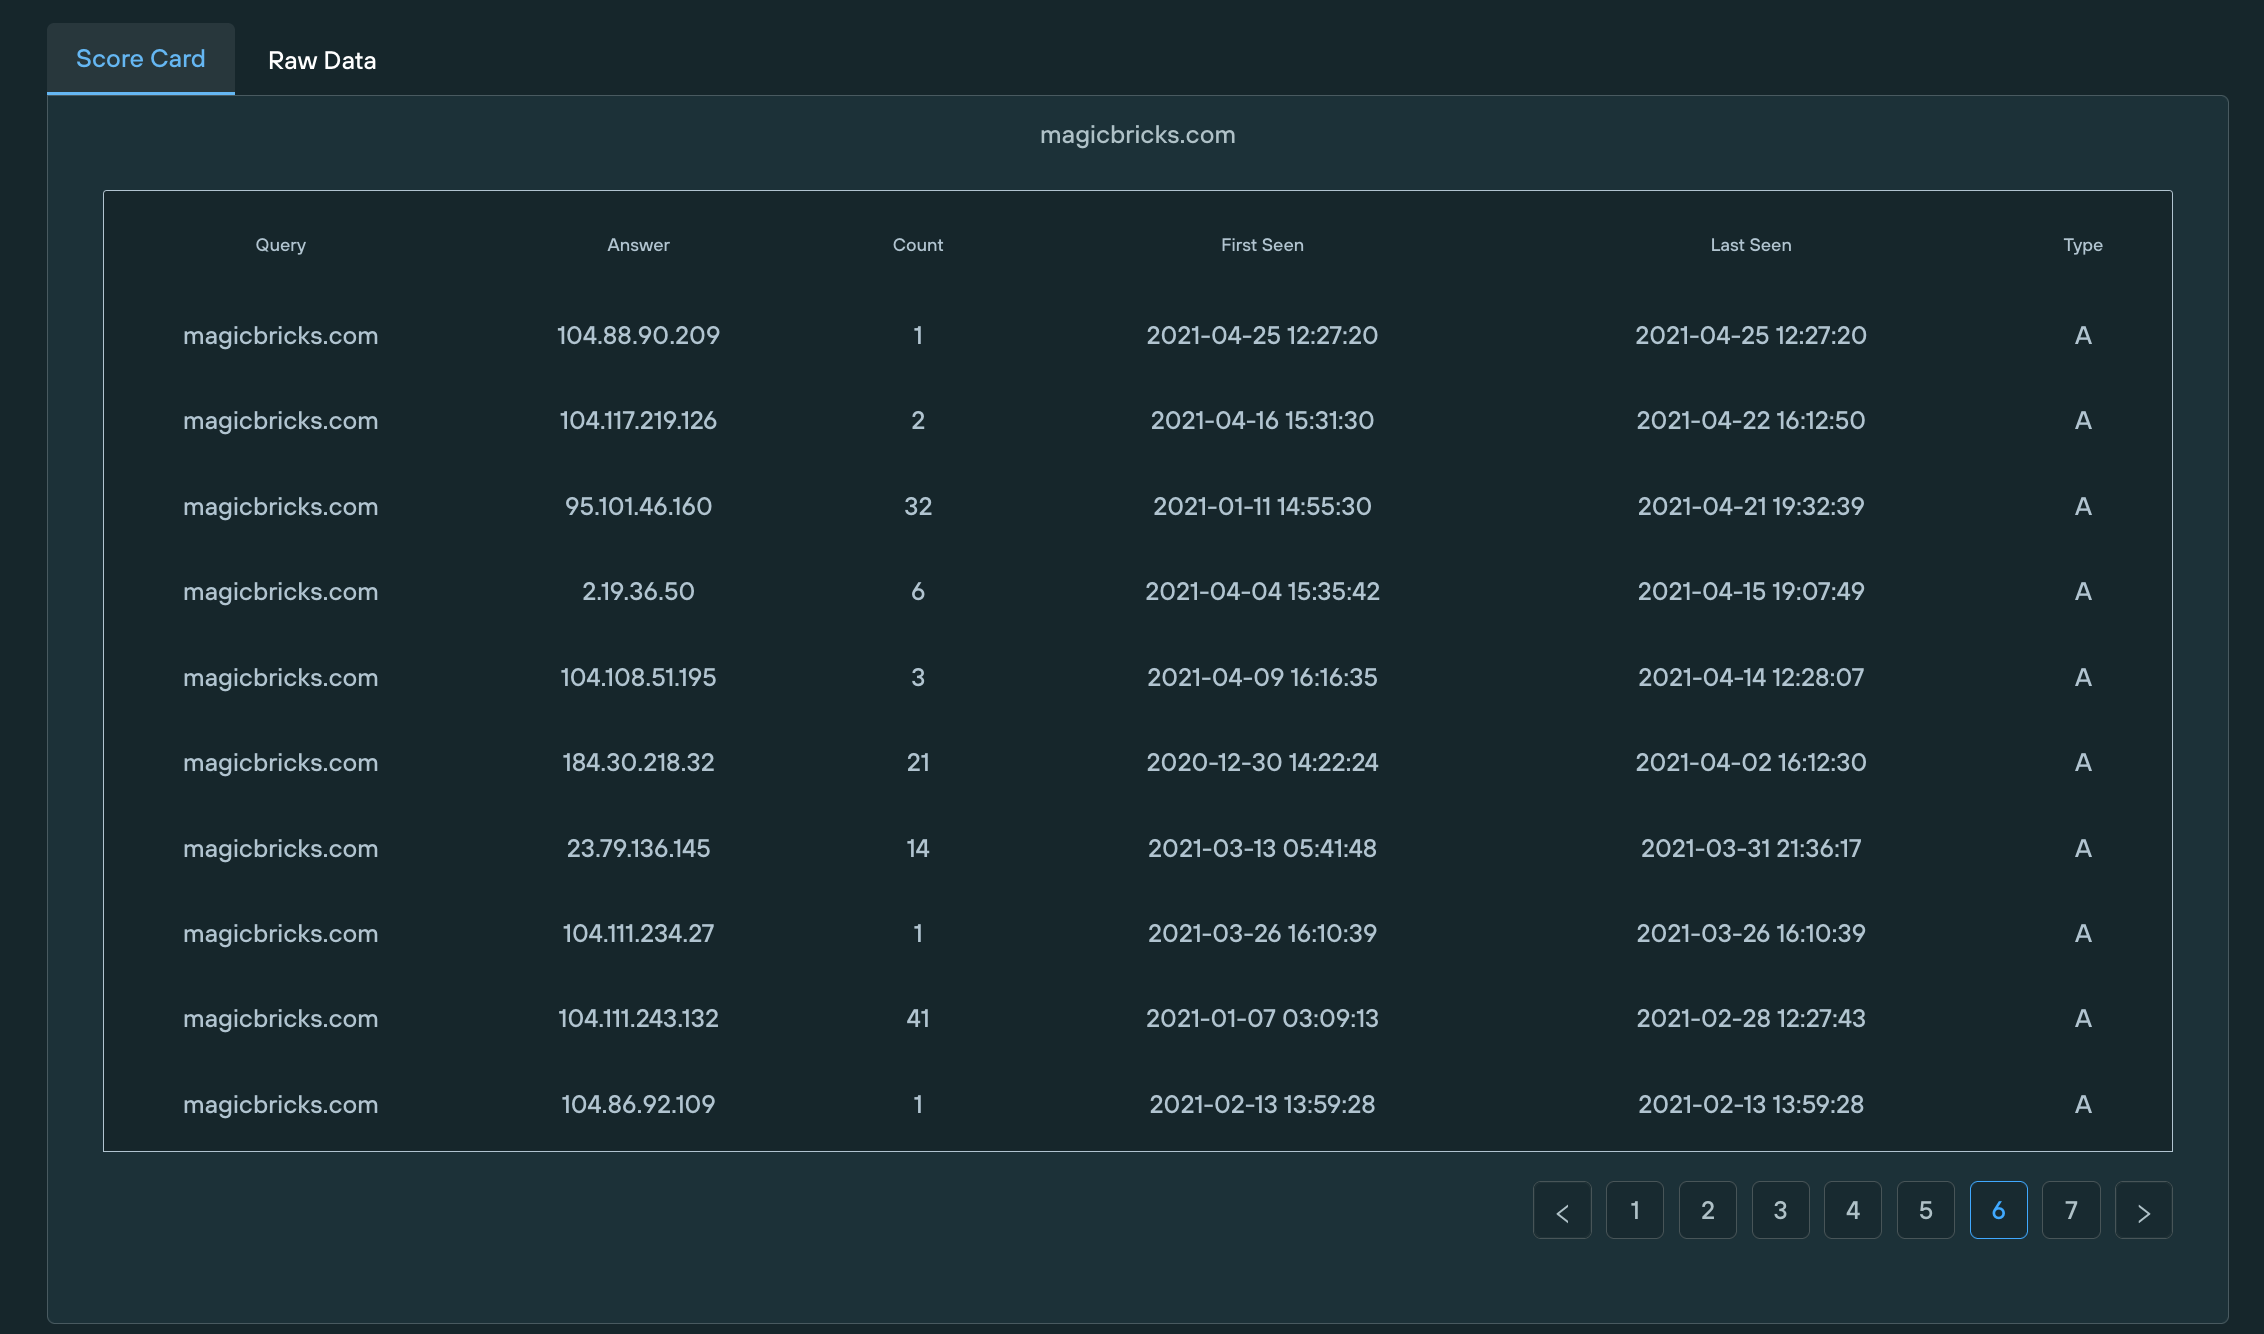Click the magicbricks.com title above table
This screenshot has width=2264, height=1334.
pyautogui.click(x=1138, y=135)
